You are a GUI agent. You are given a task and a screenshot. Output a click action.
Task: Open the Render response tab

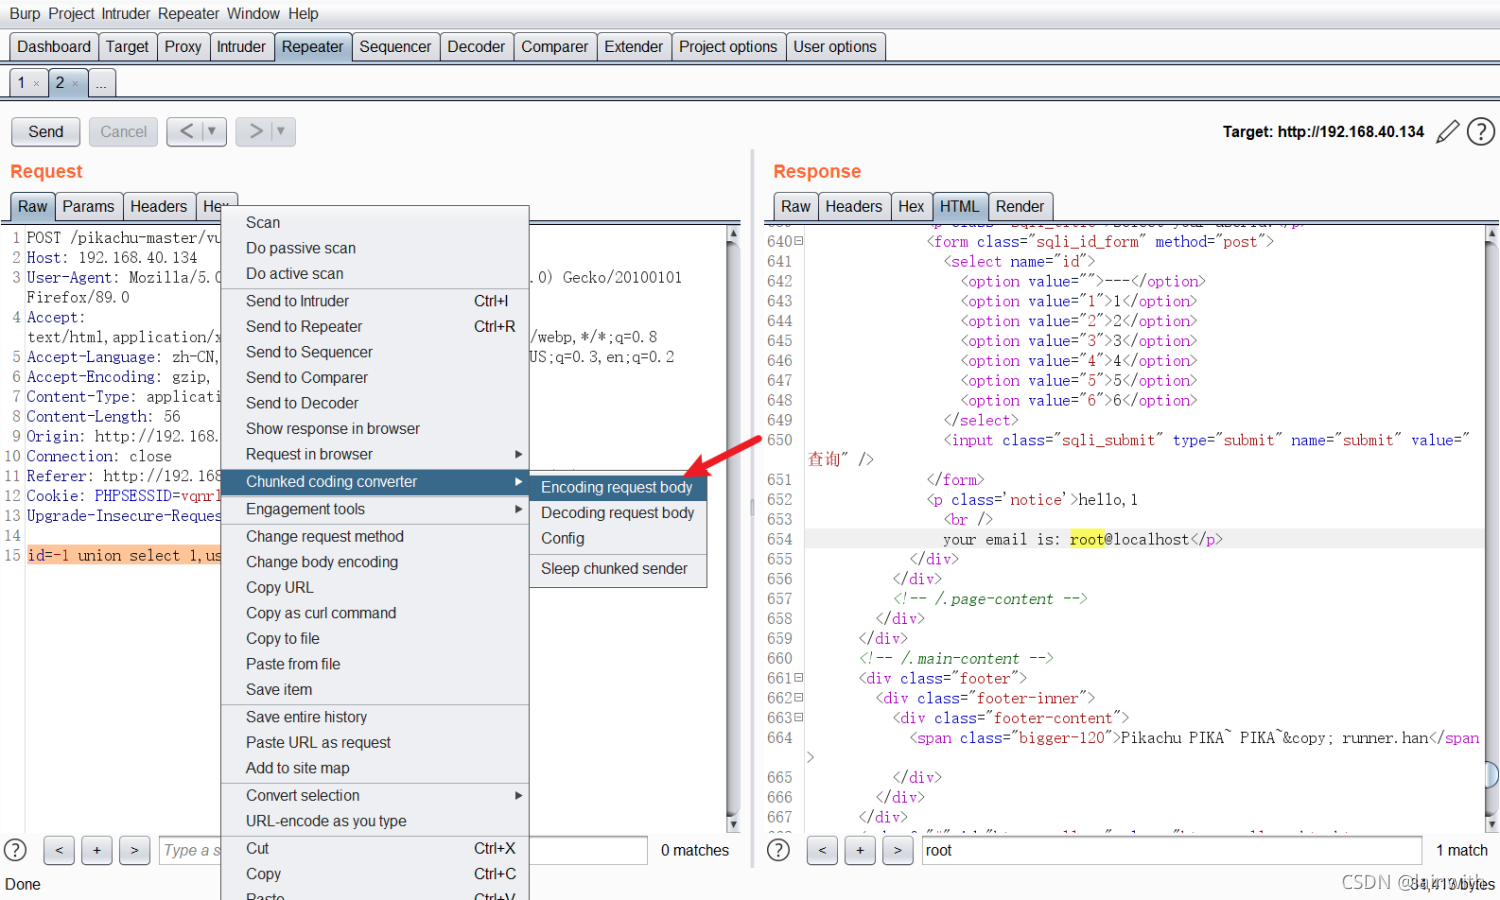click(1020, 206)
